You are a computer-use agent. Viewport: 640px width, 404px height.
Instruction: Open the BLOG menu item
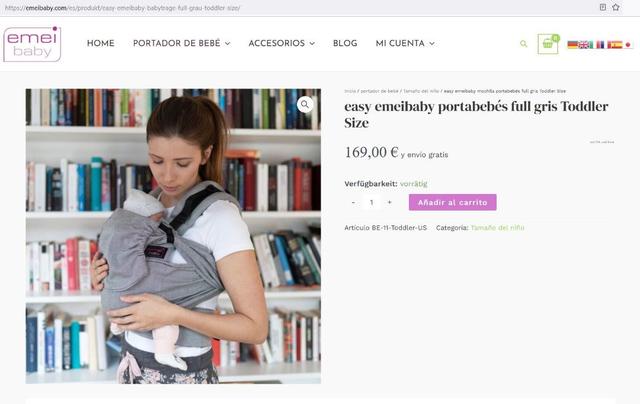click(x=345, y=43)
